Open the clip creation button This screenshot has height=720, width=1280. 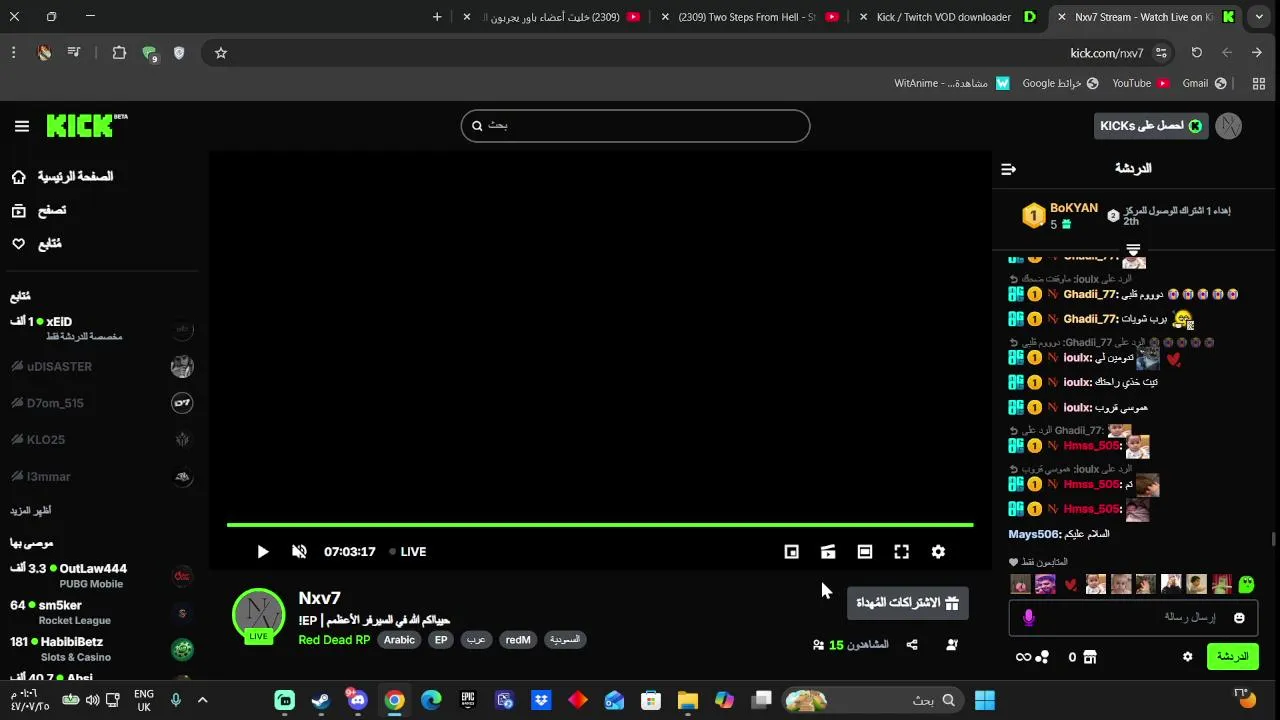[x=828, y=552]
